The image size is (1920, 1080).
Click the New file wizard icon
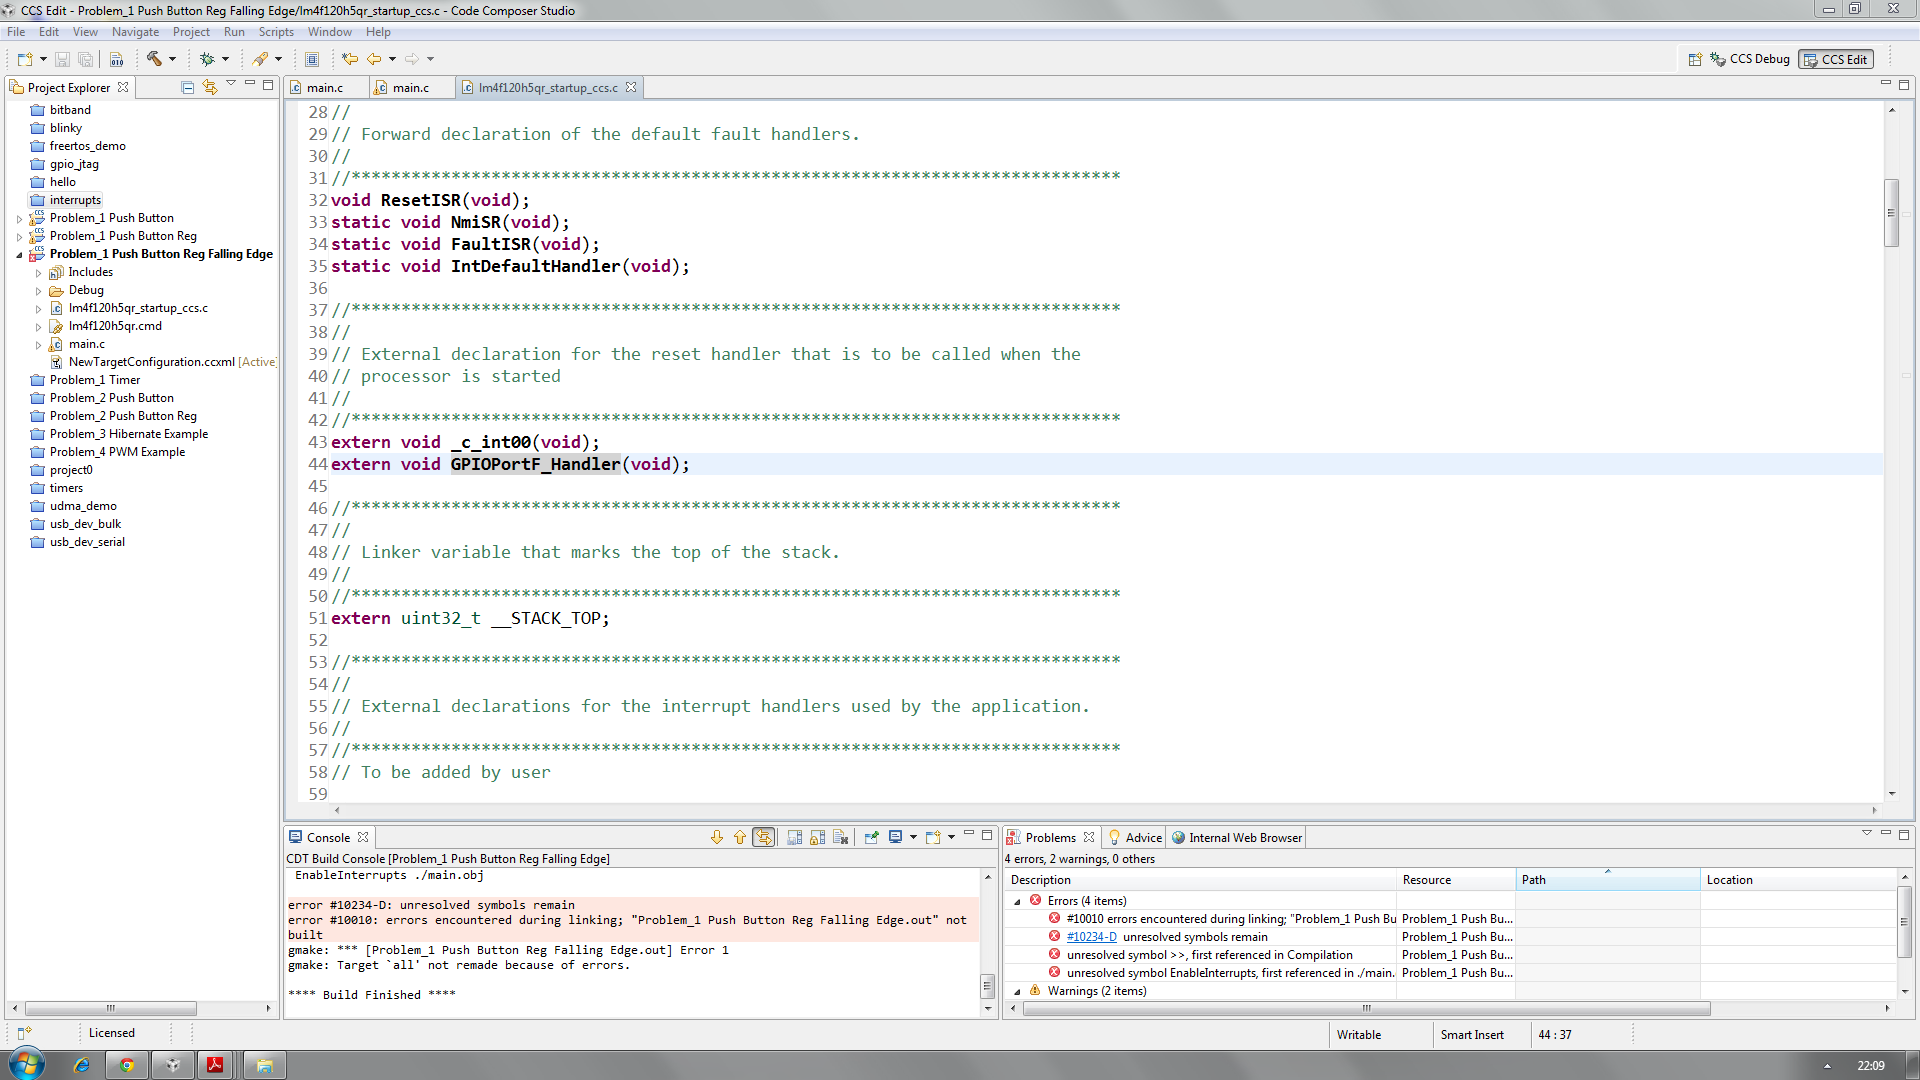click(25, 59)
